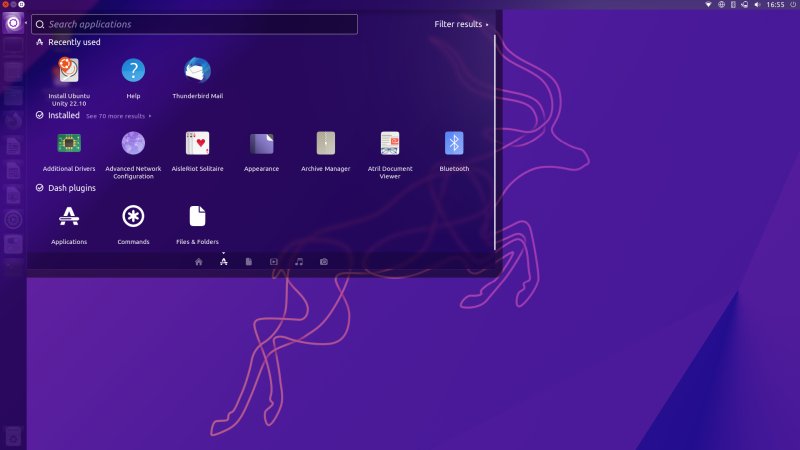Launch Advanced Network Configuration

click(x=133, y=155)
